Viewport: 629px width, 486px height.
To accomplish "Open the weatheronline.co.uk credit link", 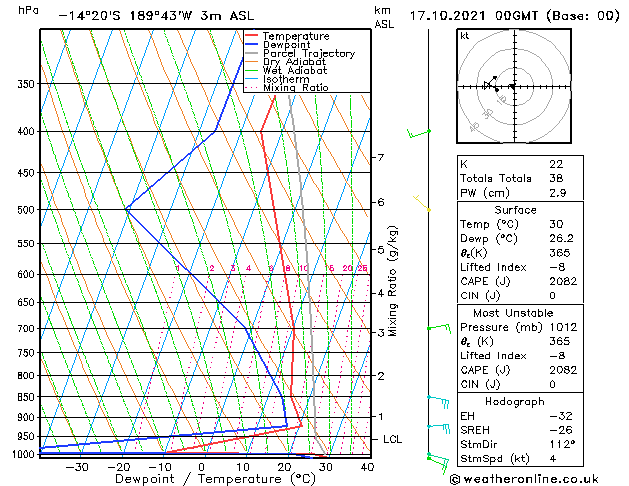I will (x=524, y=479).
